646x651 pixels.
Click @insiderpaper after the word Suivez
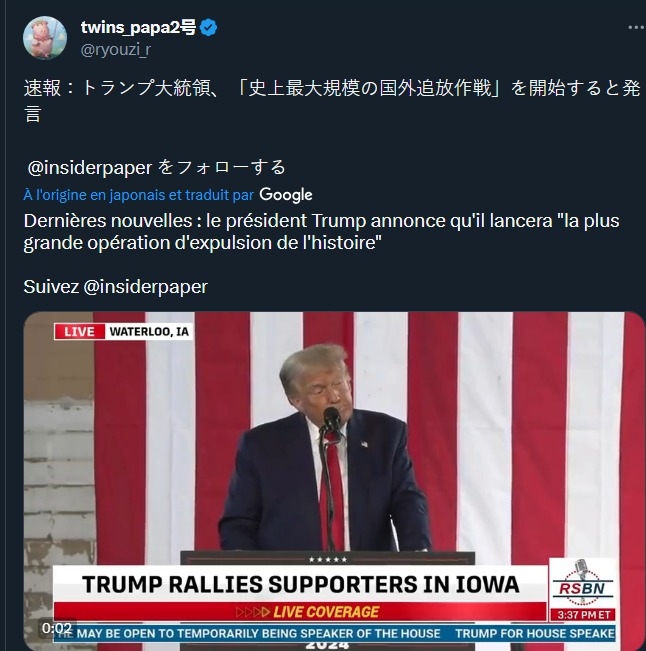145,287
